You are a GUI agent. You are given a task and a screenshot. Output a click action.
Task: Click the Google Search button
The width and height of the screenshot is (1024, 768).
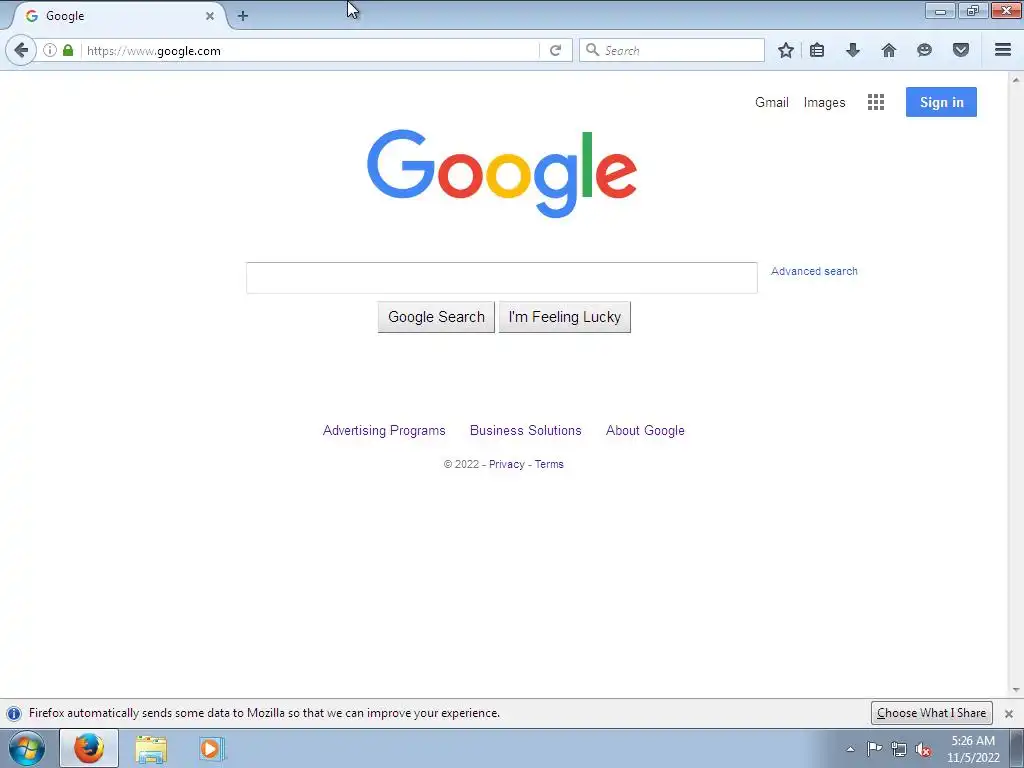pyautogui.click(x=436, y=317)
